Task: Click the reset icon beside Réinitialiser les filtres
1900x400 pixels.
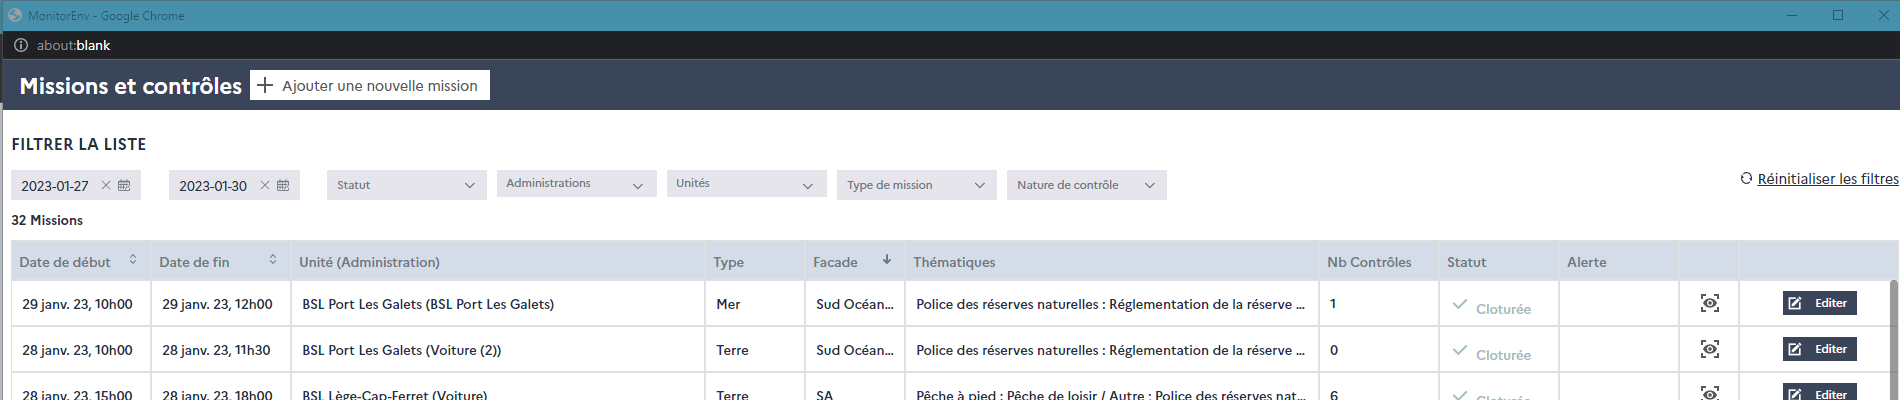Action: [x=1746, y=178]
